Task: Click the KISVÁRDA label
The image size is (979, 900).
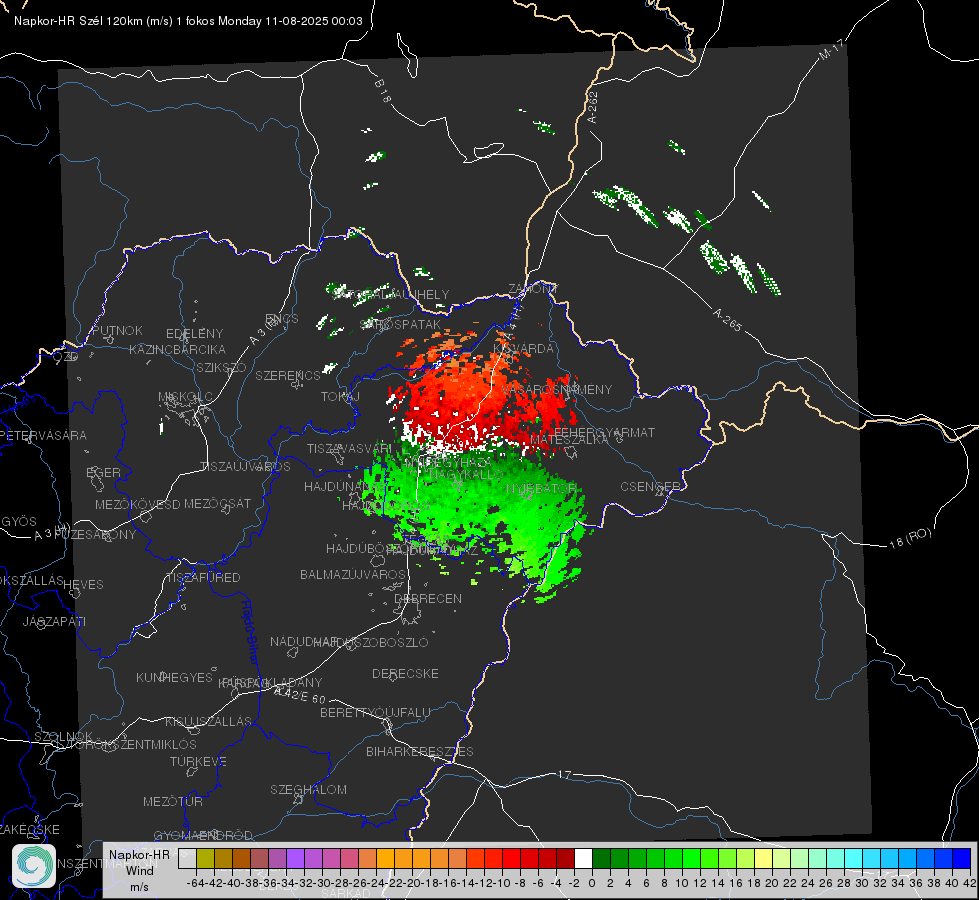Action: (523, 348)
